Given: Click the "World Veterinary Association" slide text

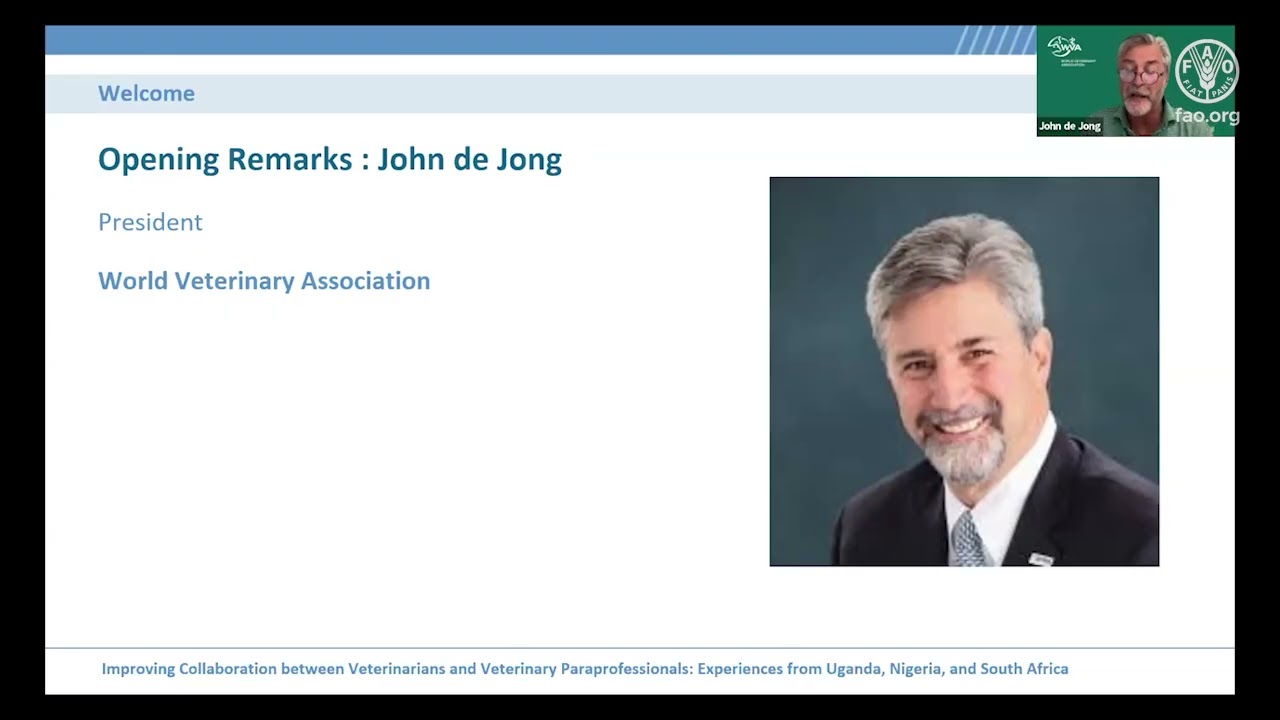Looking at the screenshot, I should click(264, 281).
